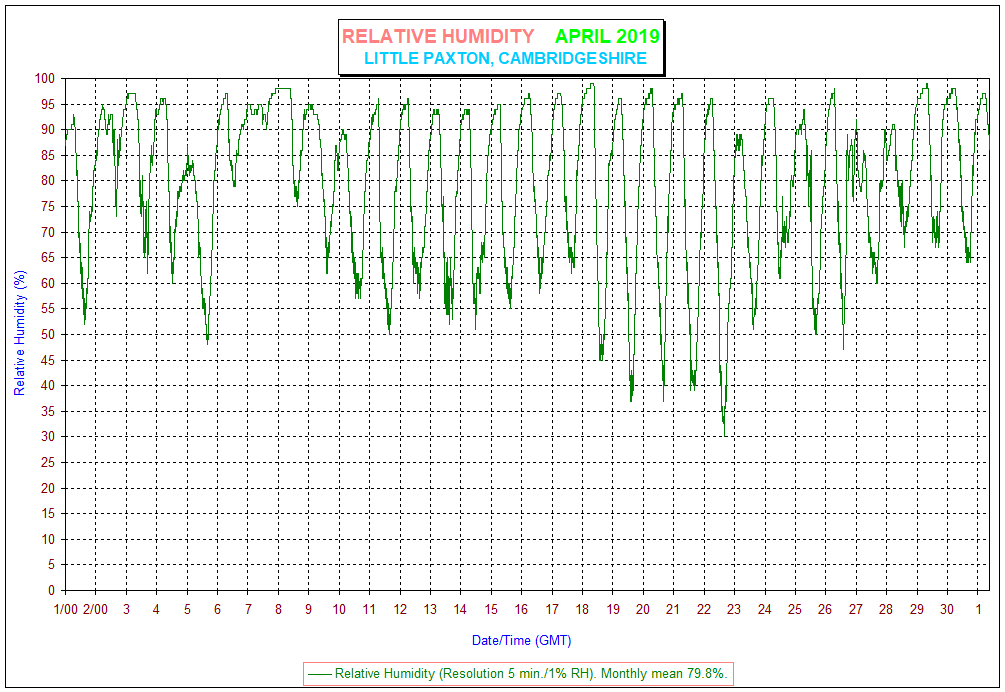Click the x-axis date label 7

[x=248, y=609]
